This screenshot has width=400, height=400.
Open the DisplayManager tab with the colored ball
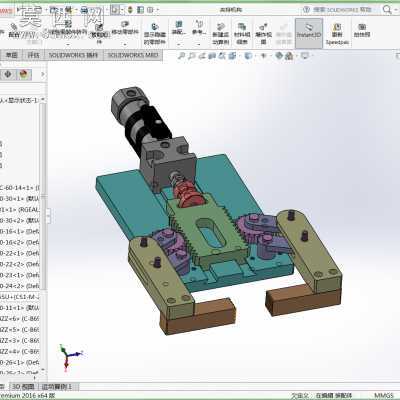(23, 74)
